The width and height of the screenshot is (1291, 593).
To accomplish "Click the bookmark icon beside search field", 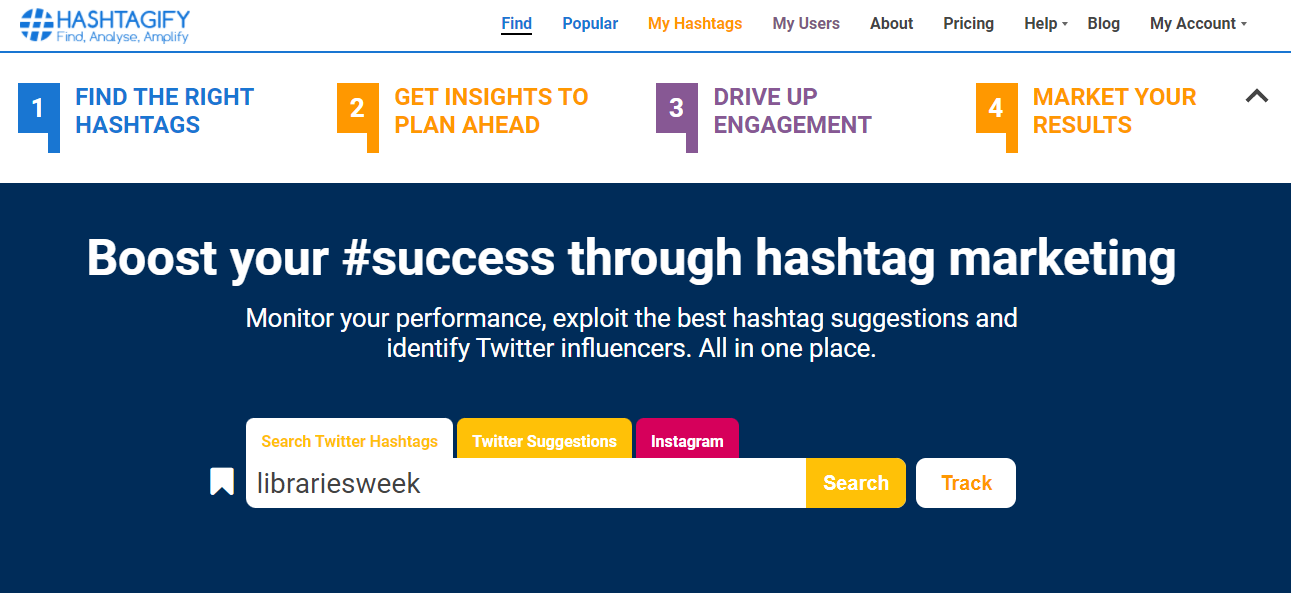I will (x=222, y=482).
